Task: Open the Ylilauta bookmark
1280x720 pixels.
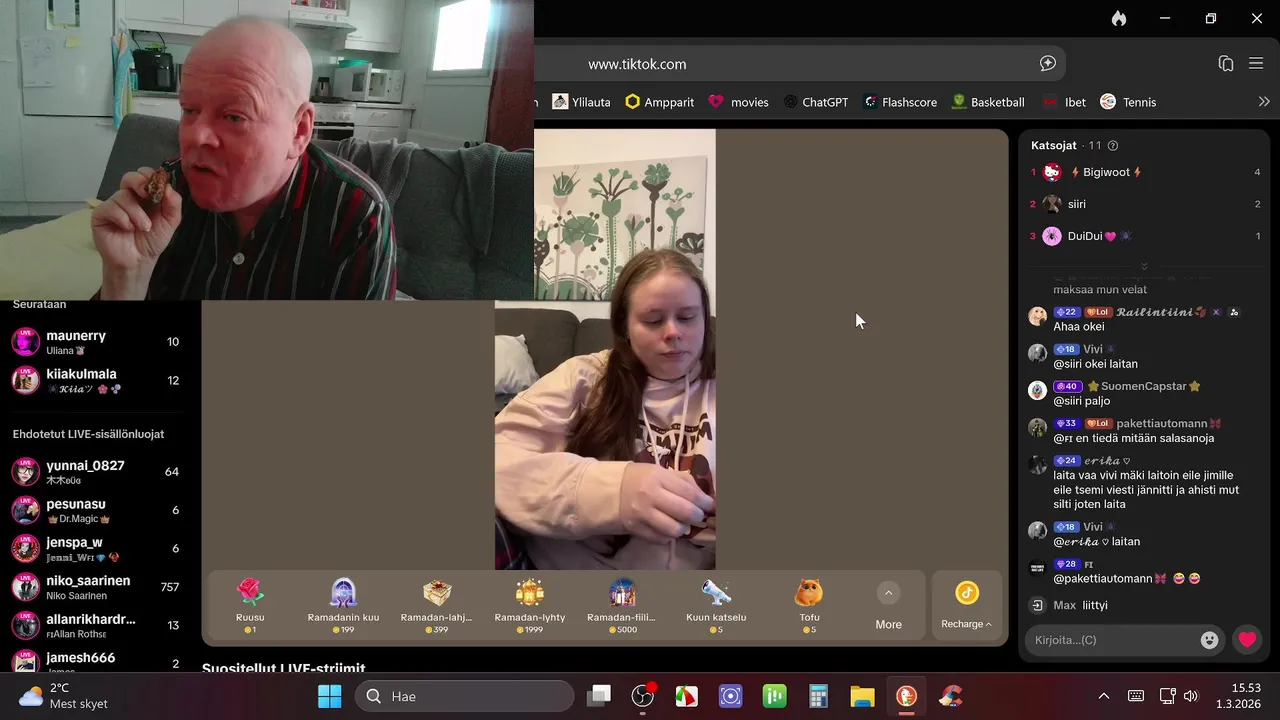Action: (581, 102)
